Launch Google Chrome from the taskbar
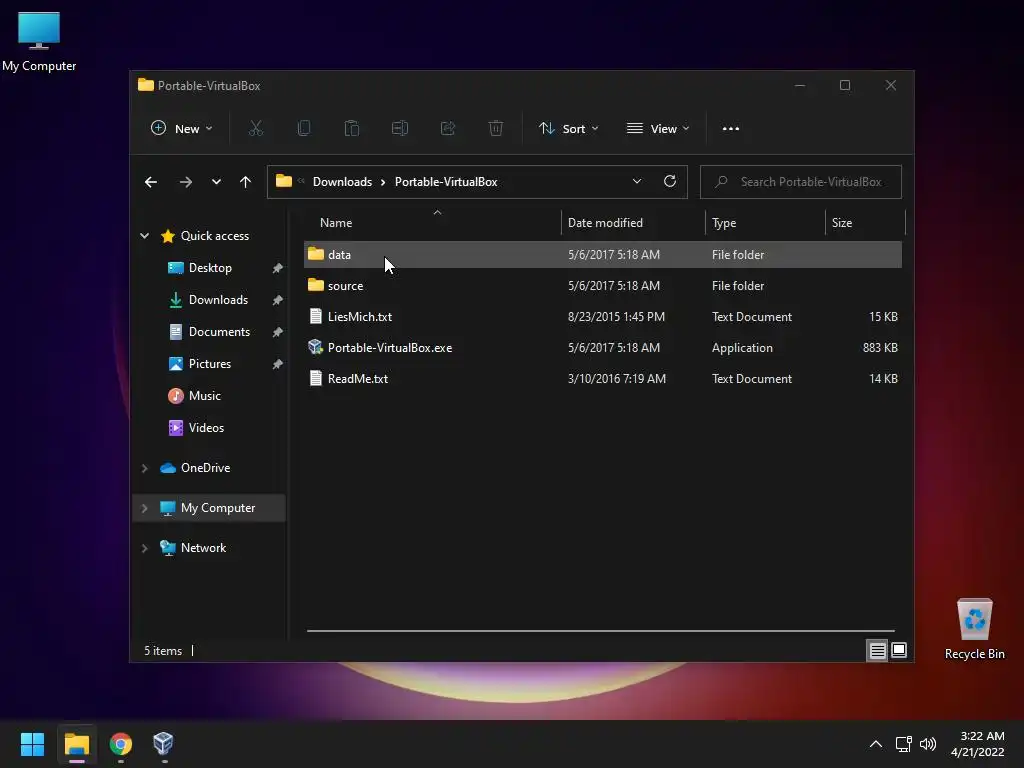 (121, 744)
